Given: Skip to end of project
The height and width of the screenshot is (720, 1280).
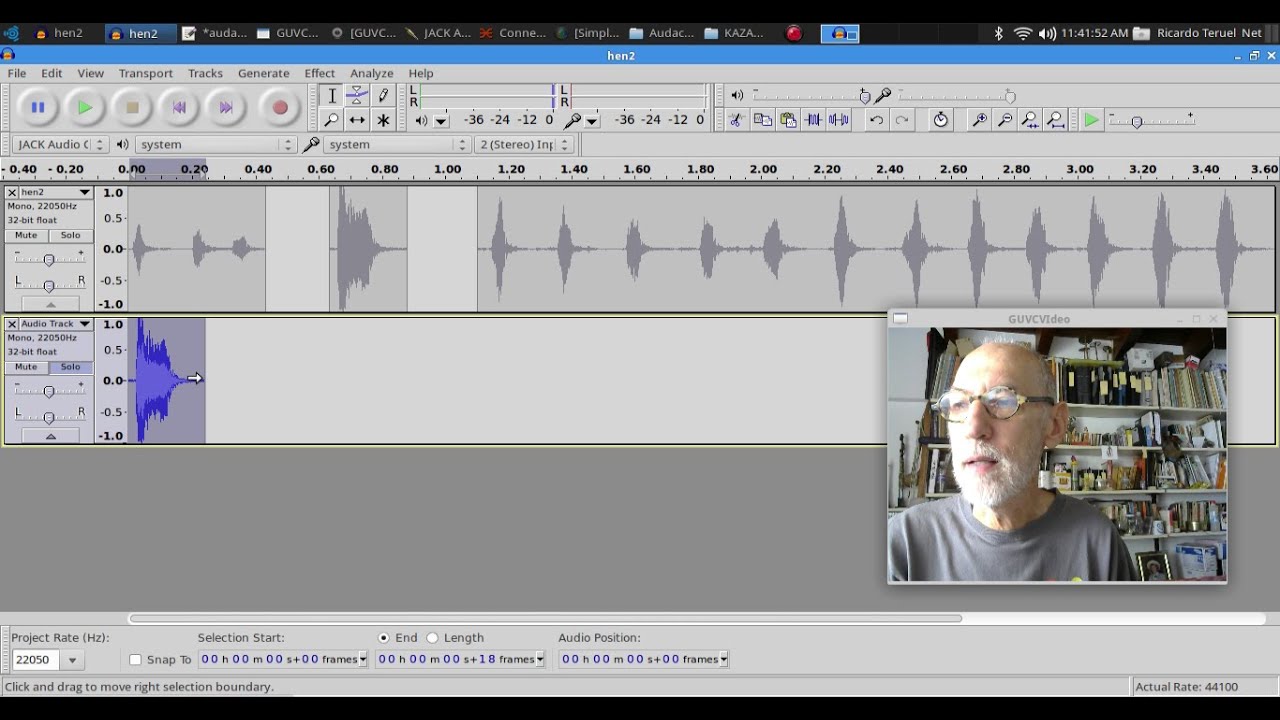Looking at the screenshot, I should pos(226,107).
